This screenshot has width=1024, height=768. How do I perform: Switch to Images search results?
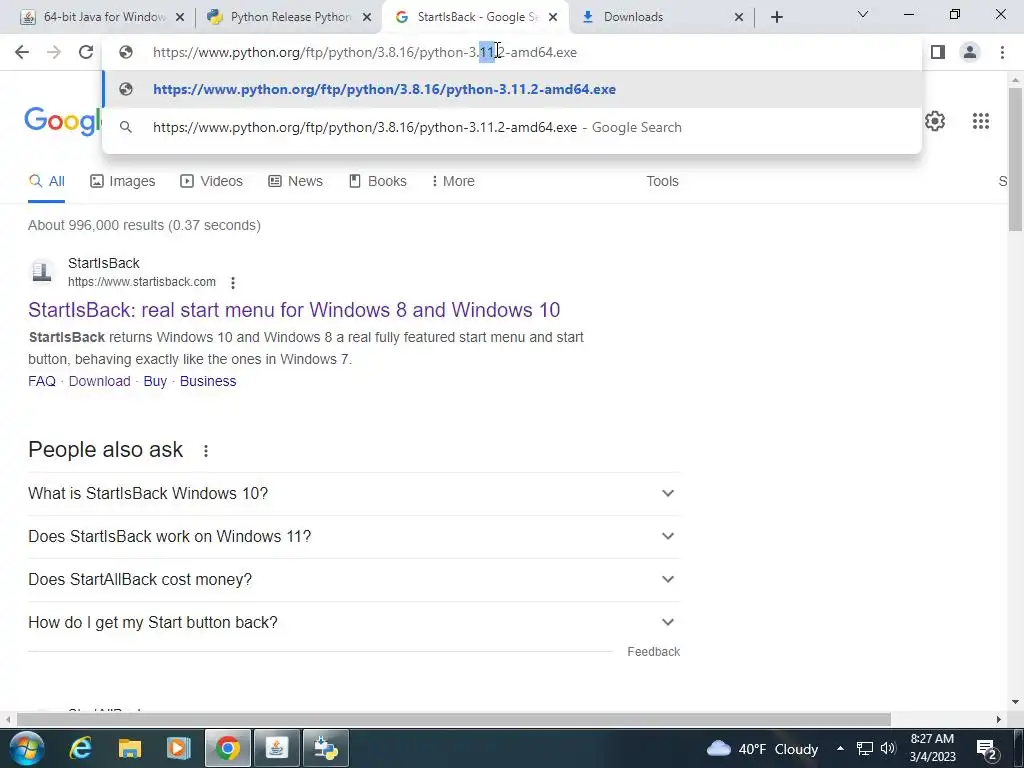click(122, 182)
